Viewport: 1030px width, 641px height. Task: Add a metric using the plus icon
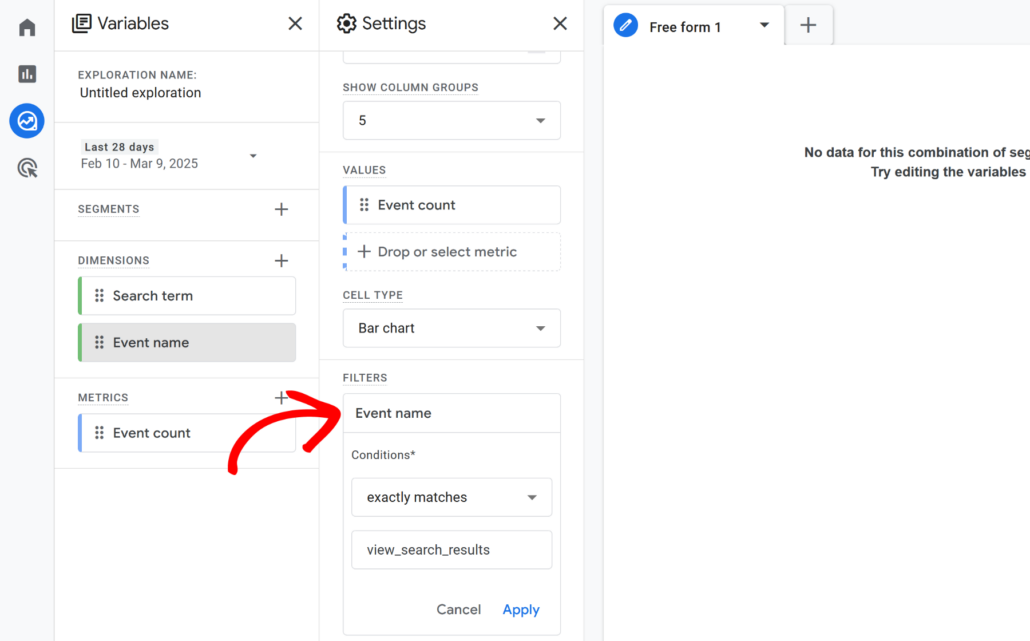pos(284,397)
